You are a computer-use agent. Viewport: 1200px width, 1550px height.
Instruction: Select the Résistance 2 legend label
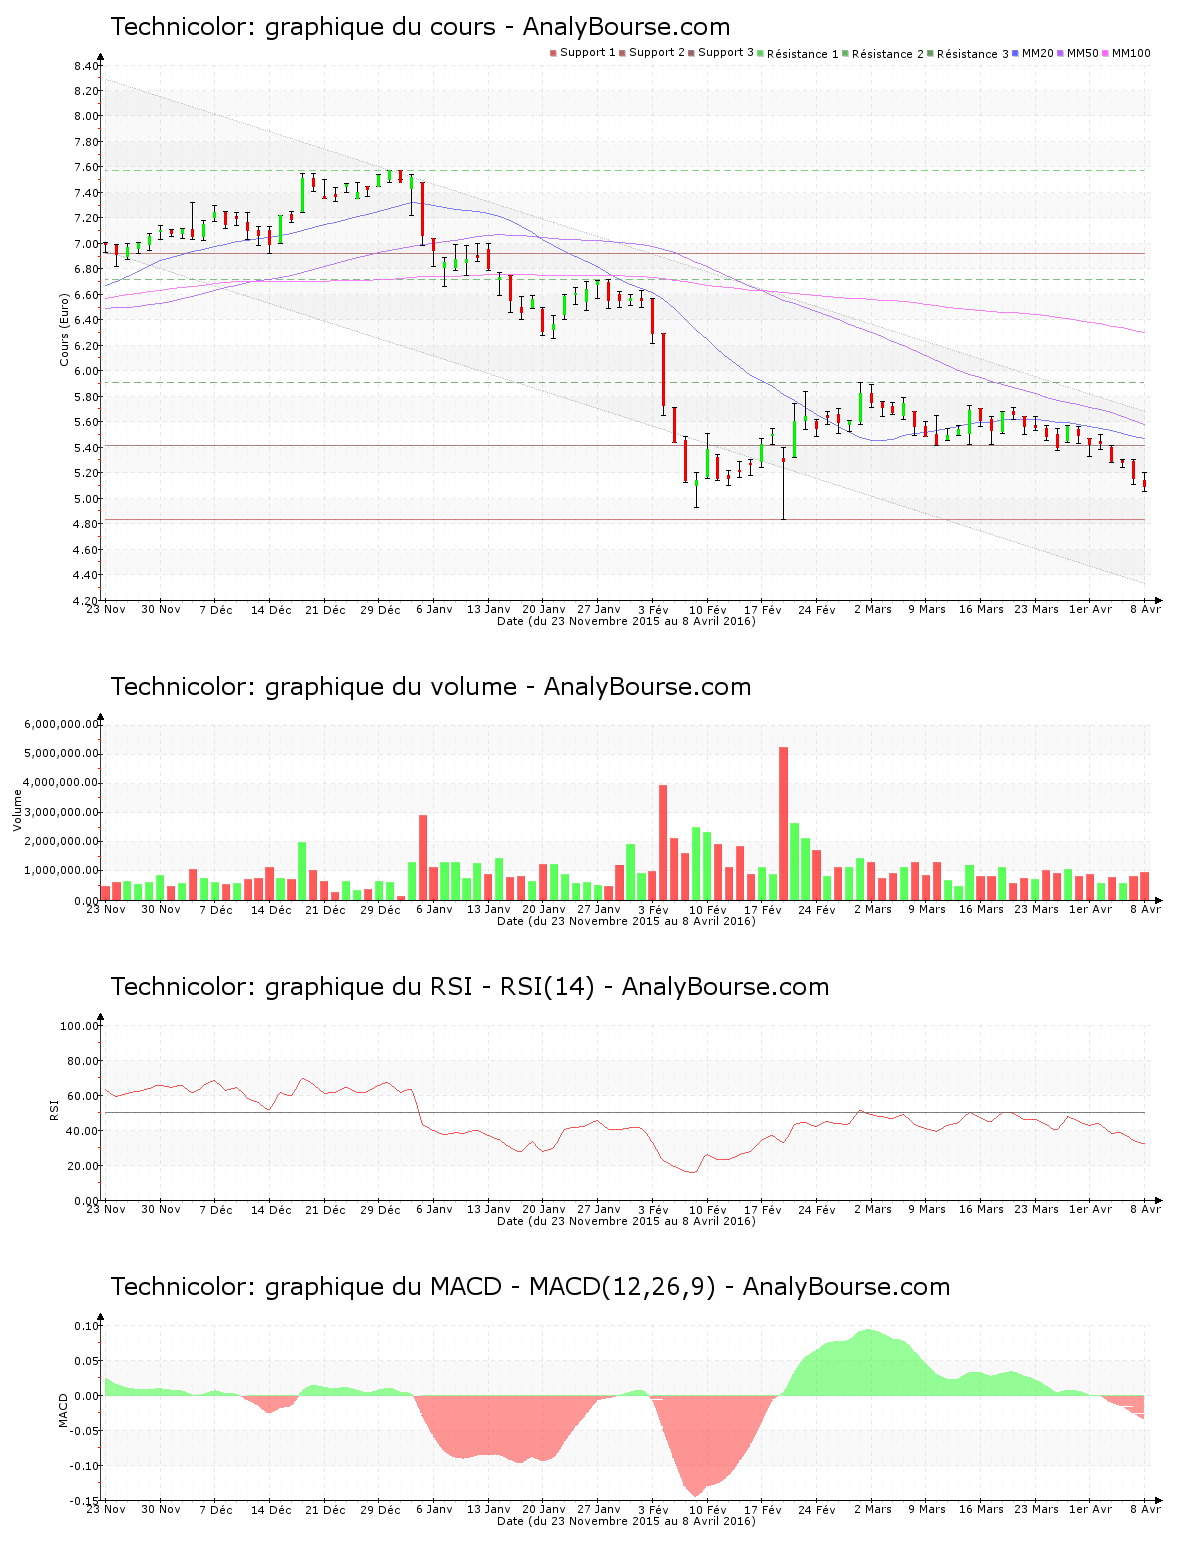(888, 53)
